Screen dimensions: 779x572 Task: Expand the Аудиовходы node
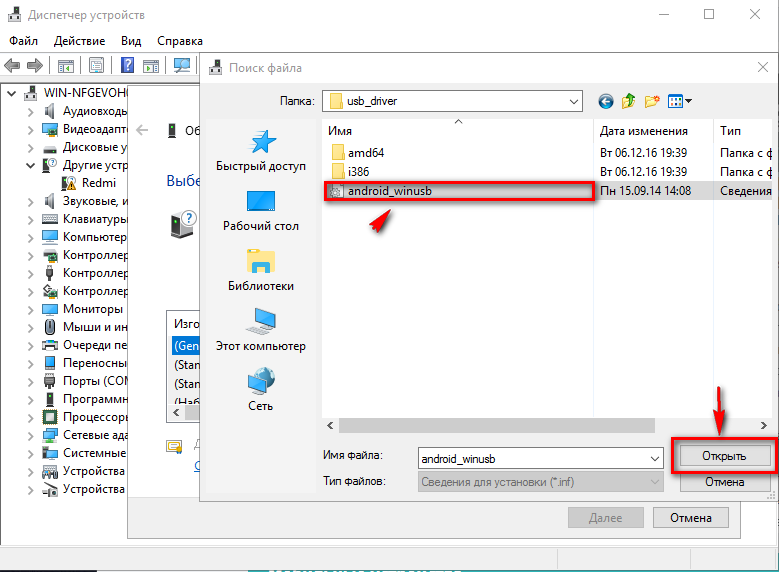click(x=30, y=112)
